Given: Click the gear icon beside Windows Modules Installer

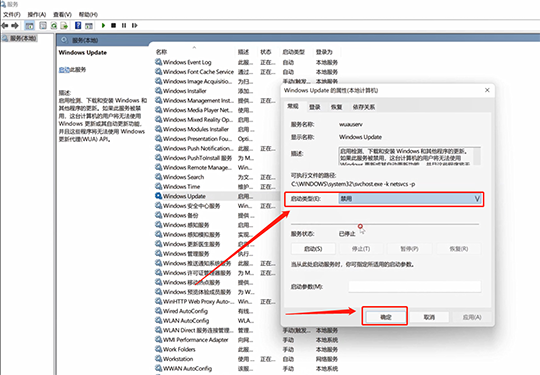Looking at the screenshot, I should (x=158, y=129).
